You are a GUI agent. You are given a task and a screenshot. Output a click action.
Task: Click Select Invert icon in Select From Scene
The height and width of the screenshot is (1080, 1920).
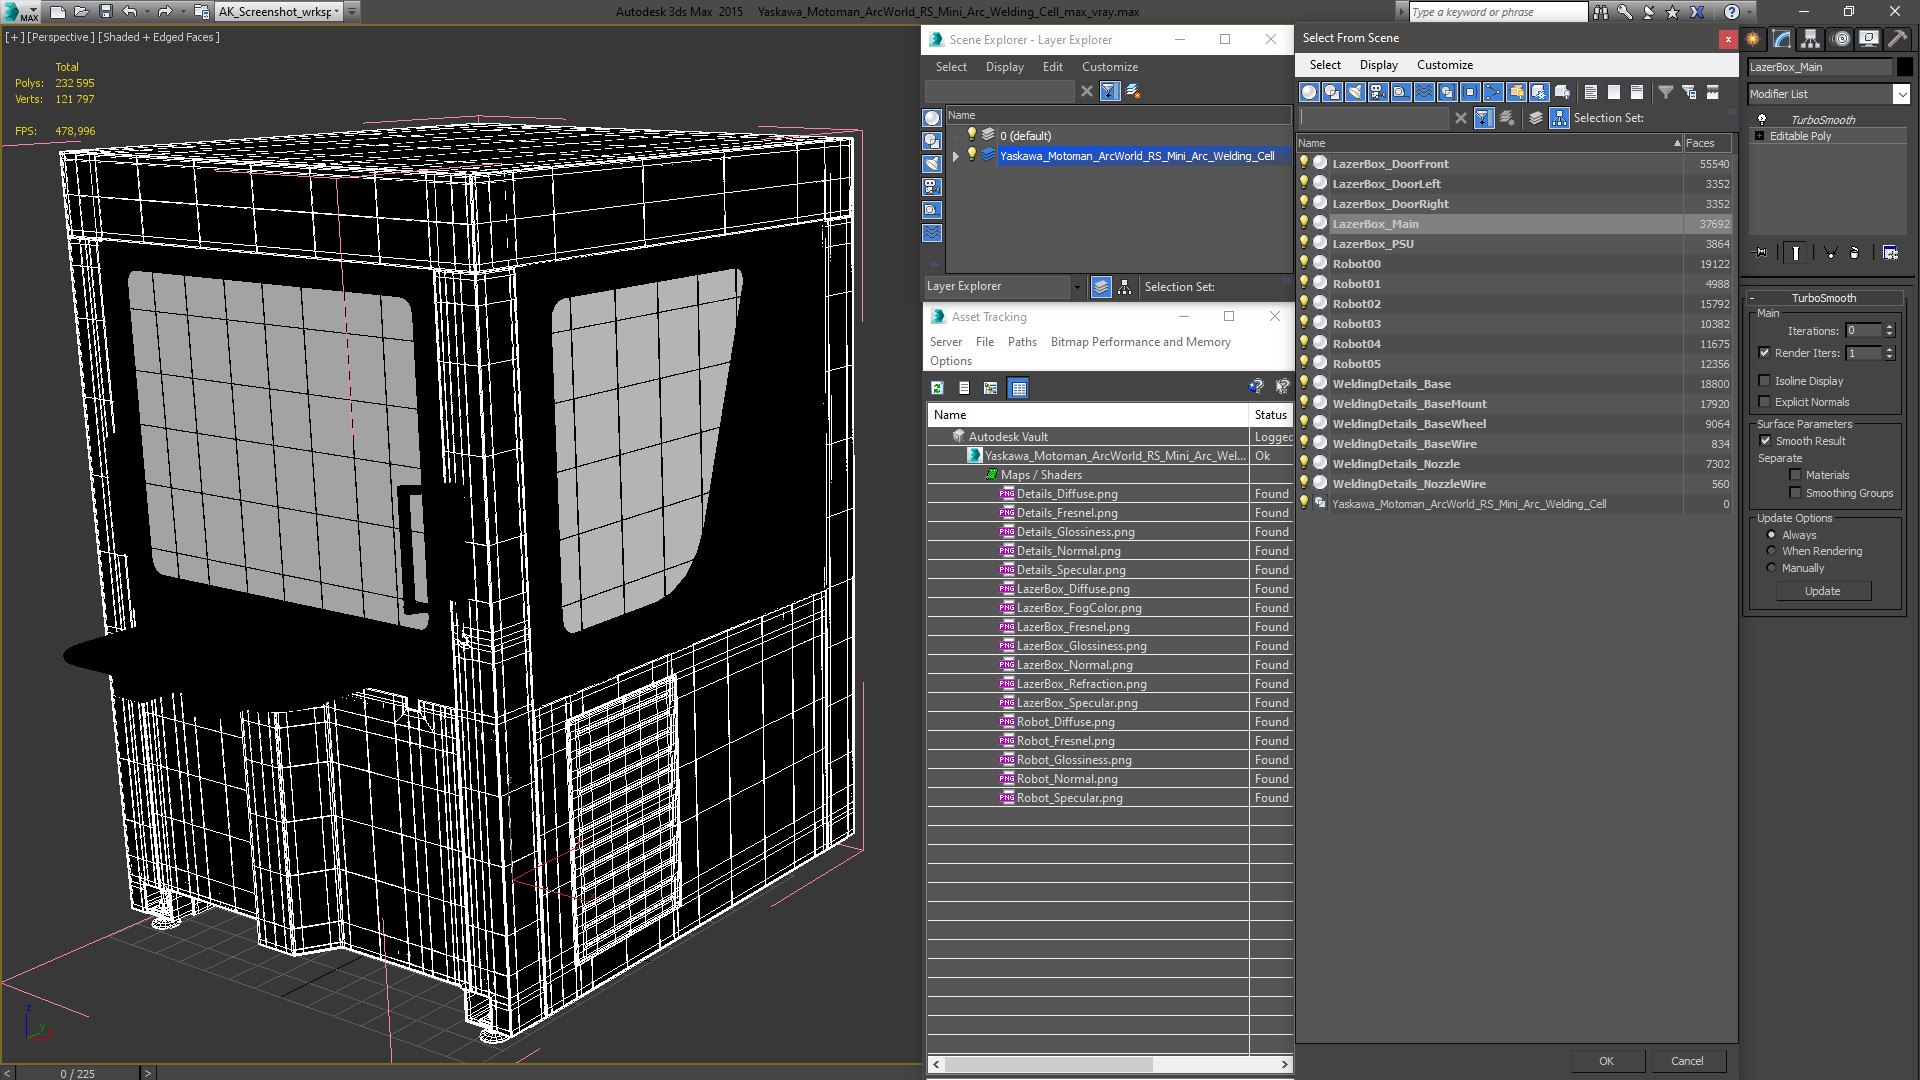(1637, 92)
